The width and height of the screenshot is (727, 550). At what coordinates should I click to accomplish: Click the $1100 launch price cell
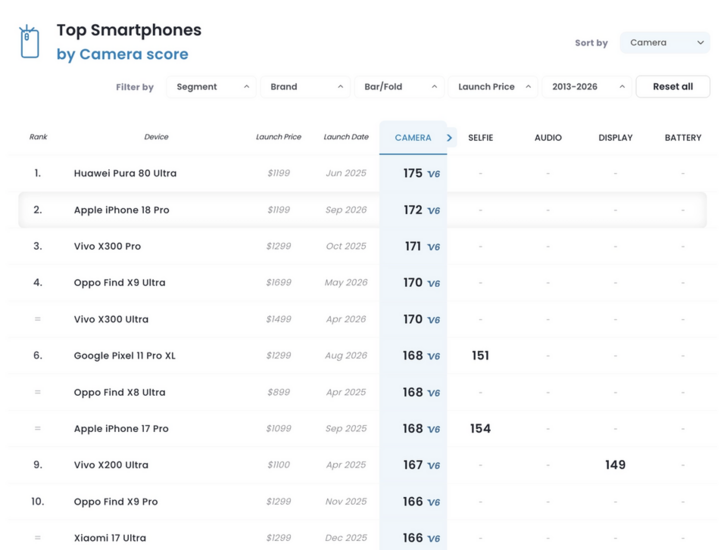[x=279, y=465]
